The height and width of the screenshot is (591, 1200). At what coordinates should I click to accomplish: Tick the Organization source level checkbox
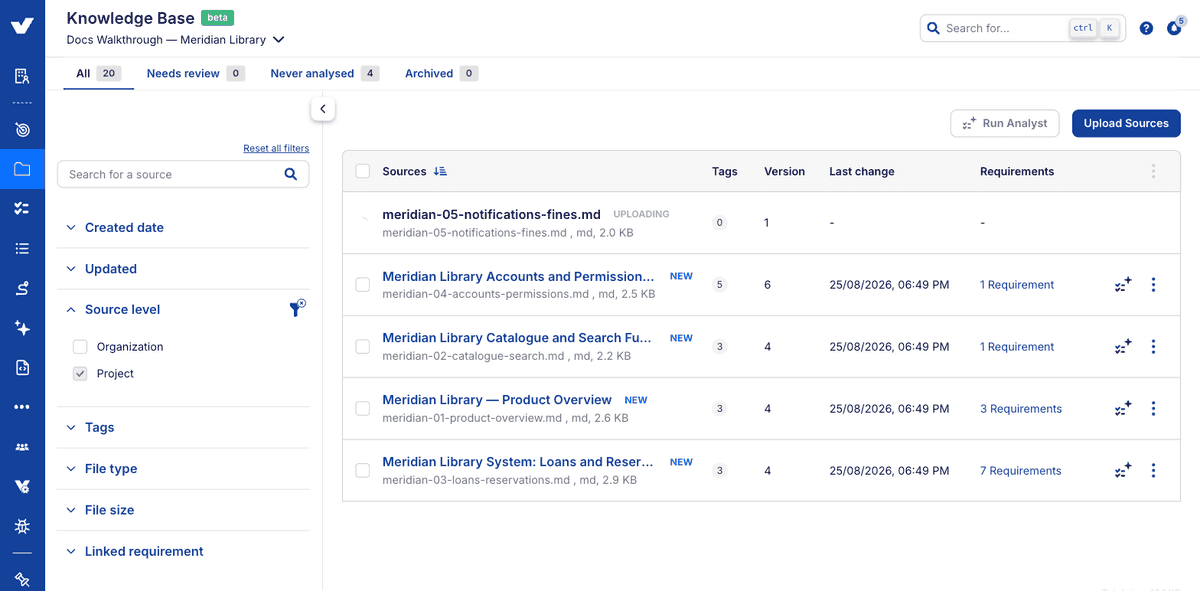coord(80,347)
